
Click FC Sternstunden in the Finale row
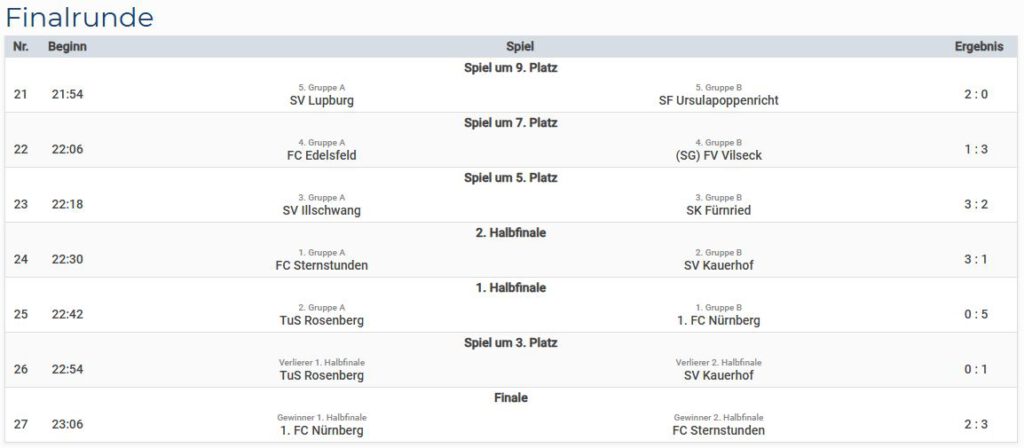point(718,430)
